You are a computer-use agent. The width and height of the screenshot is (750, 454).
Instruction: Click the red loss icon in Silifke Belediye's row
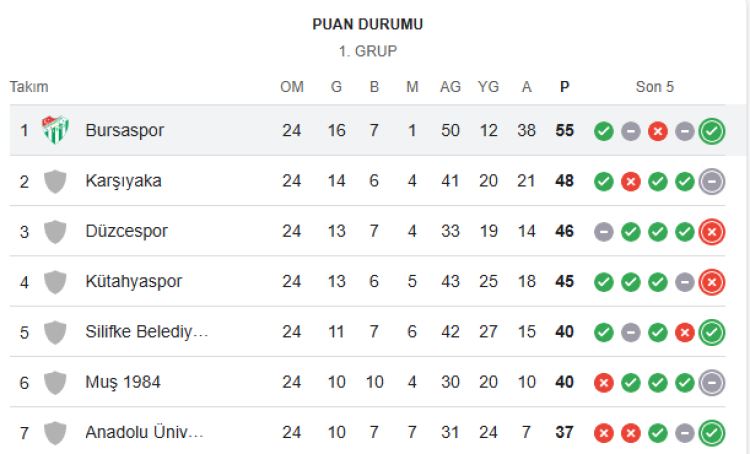[684, 332]
